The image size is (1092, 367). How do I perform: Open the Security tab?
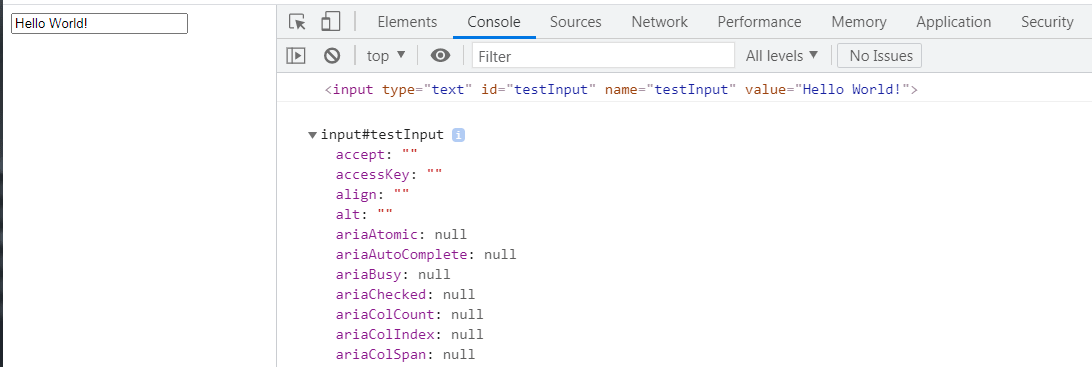1047,22
